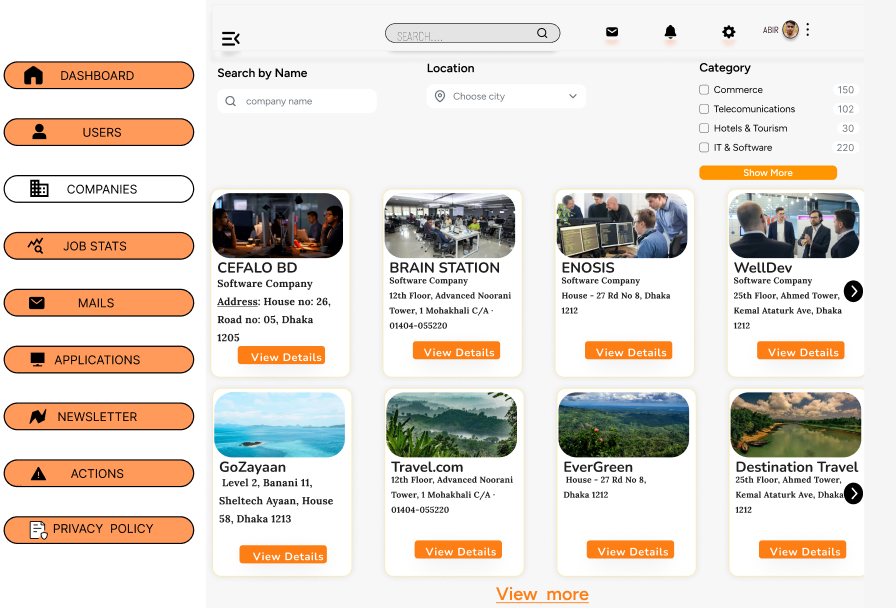Open the mail envelope icon in header
This screenshot has height=608, width=896.
click(612, 32)
